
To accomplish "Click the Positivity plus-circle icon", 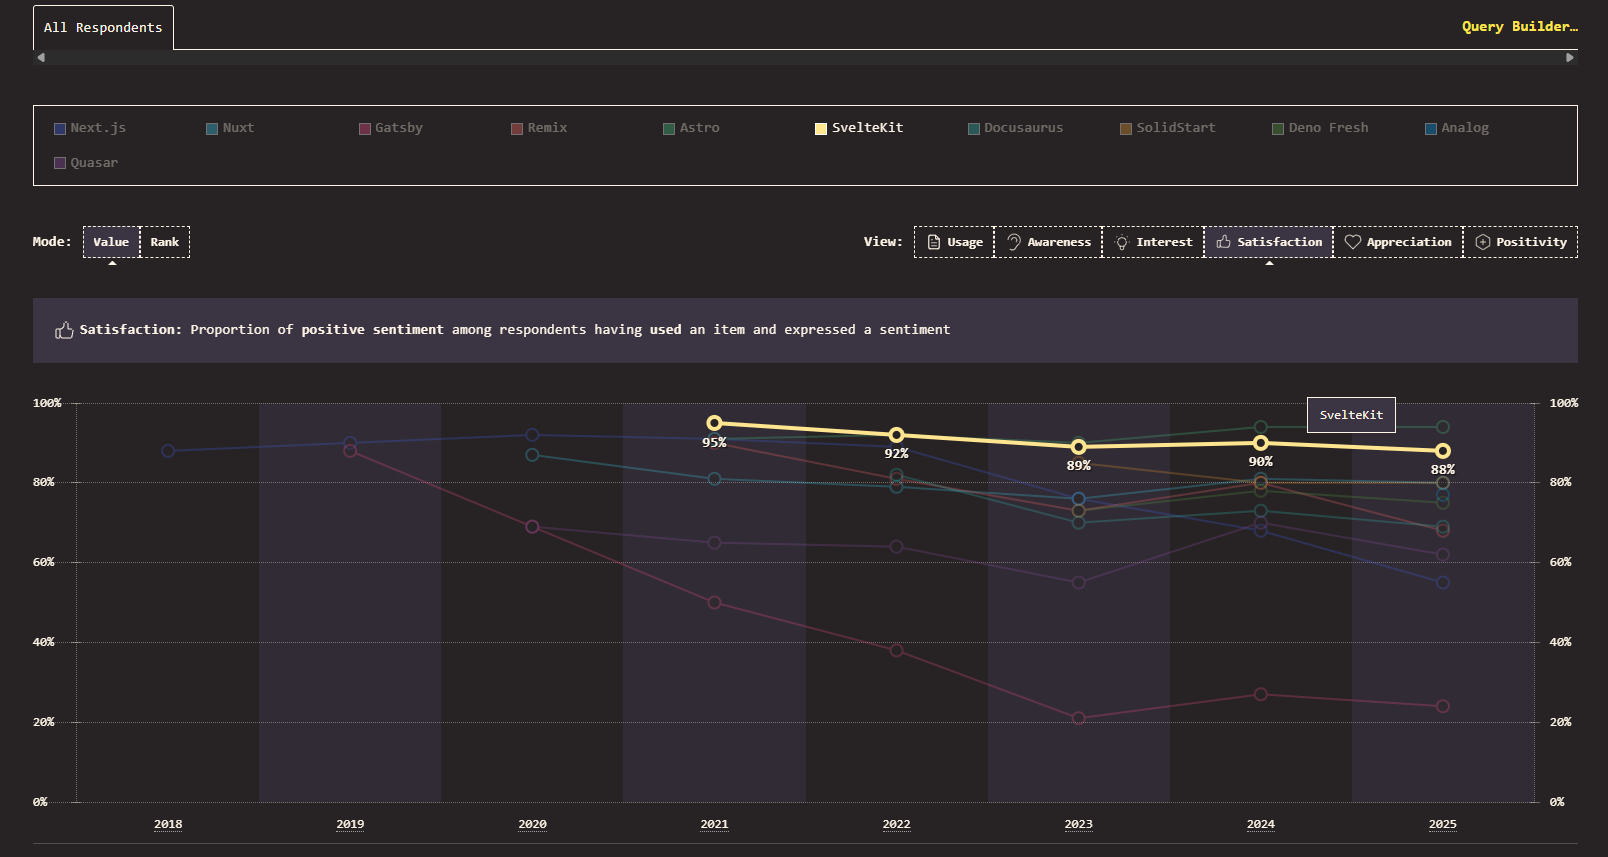I will (1482, 242).
